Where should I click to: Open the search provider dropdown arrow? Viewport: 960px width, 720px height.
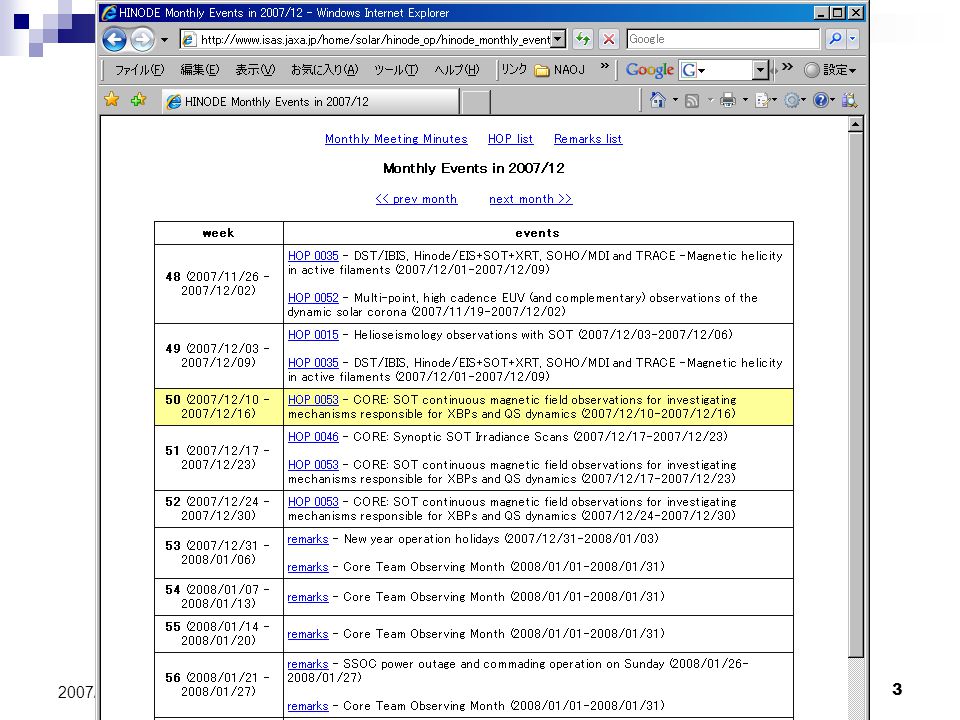[852, 39]
